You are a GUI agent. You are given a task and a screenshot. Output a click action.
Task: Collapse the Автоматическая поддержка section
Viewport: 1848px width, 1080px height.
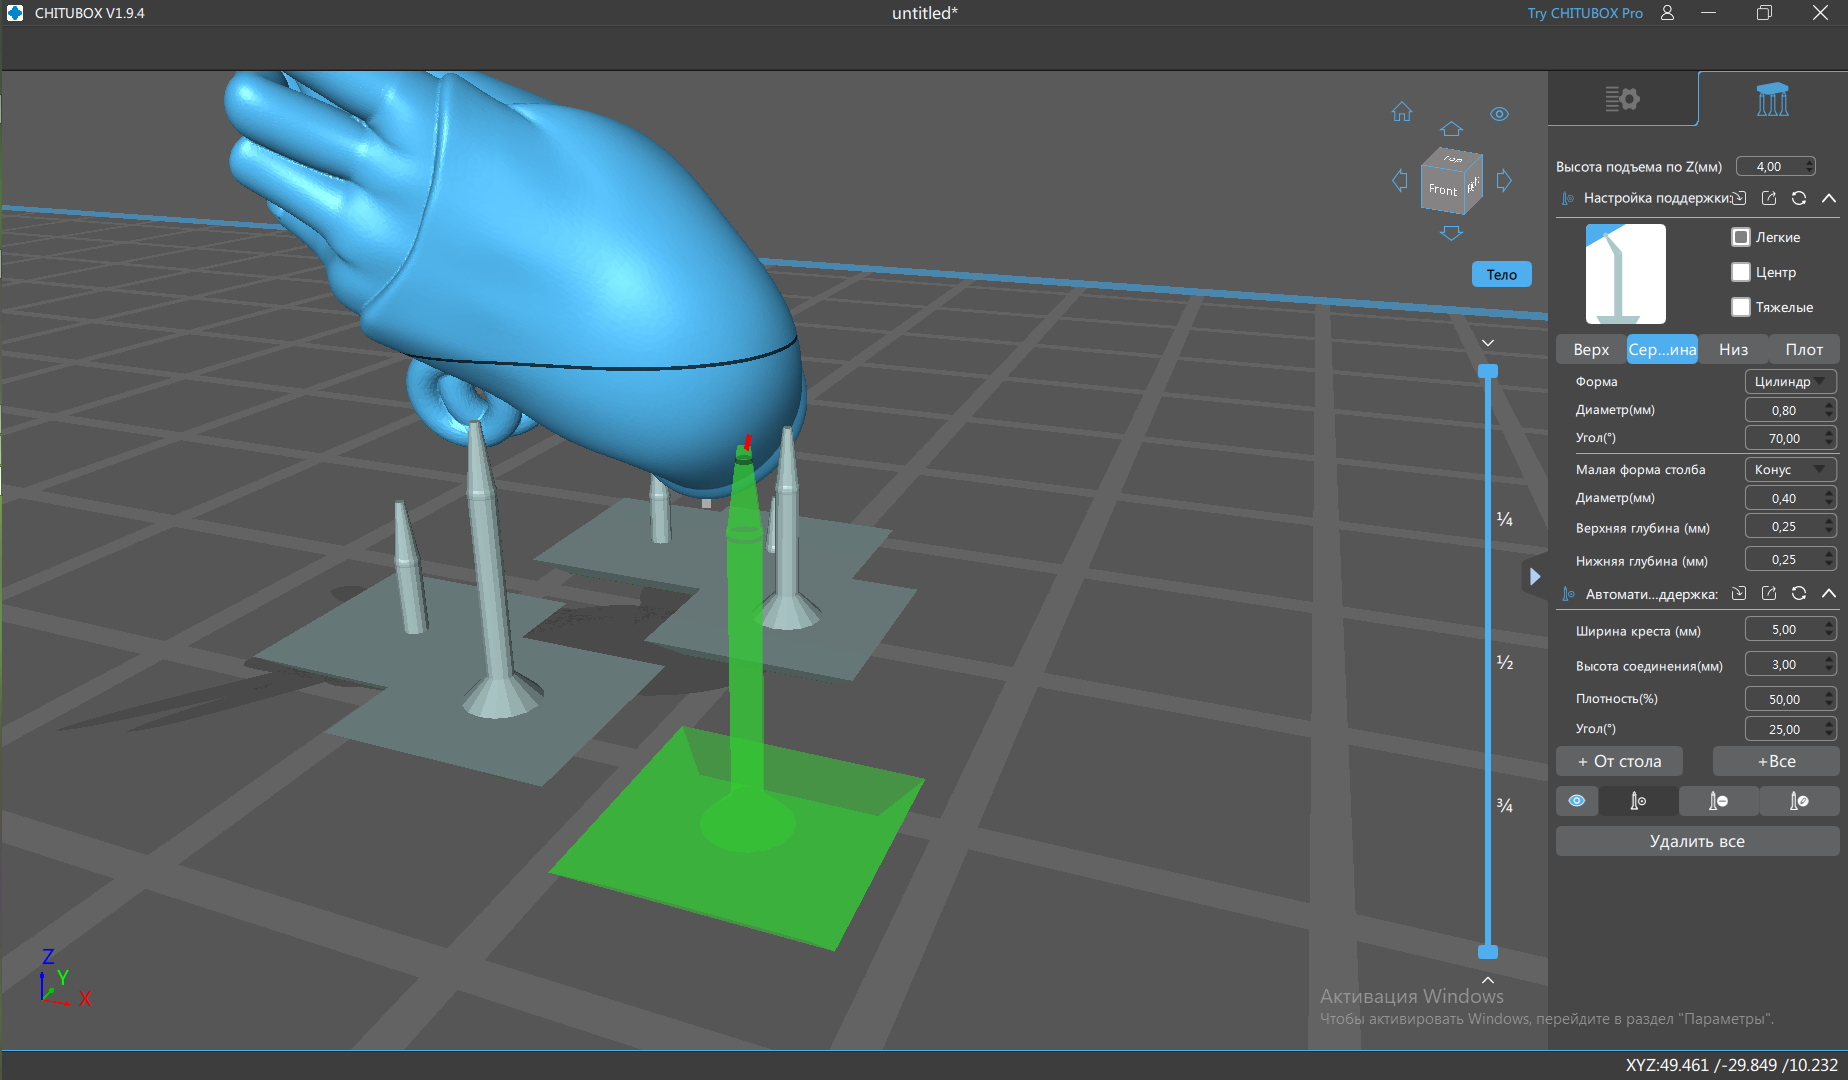(1829, 594)
